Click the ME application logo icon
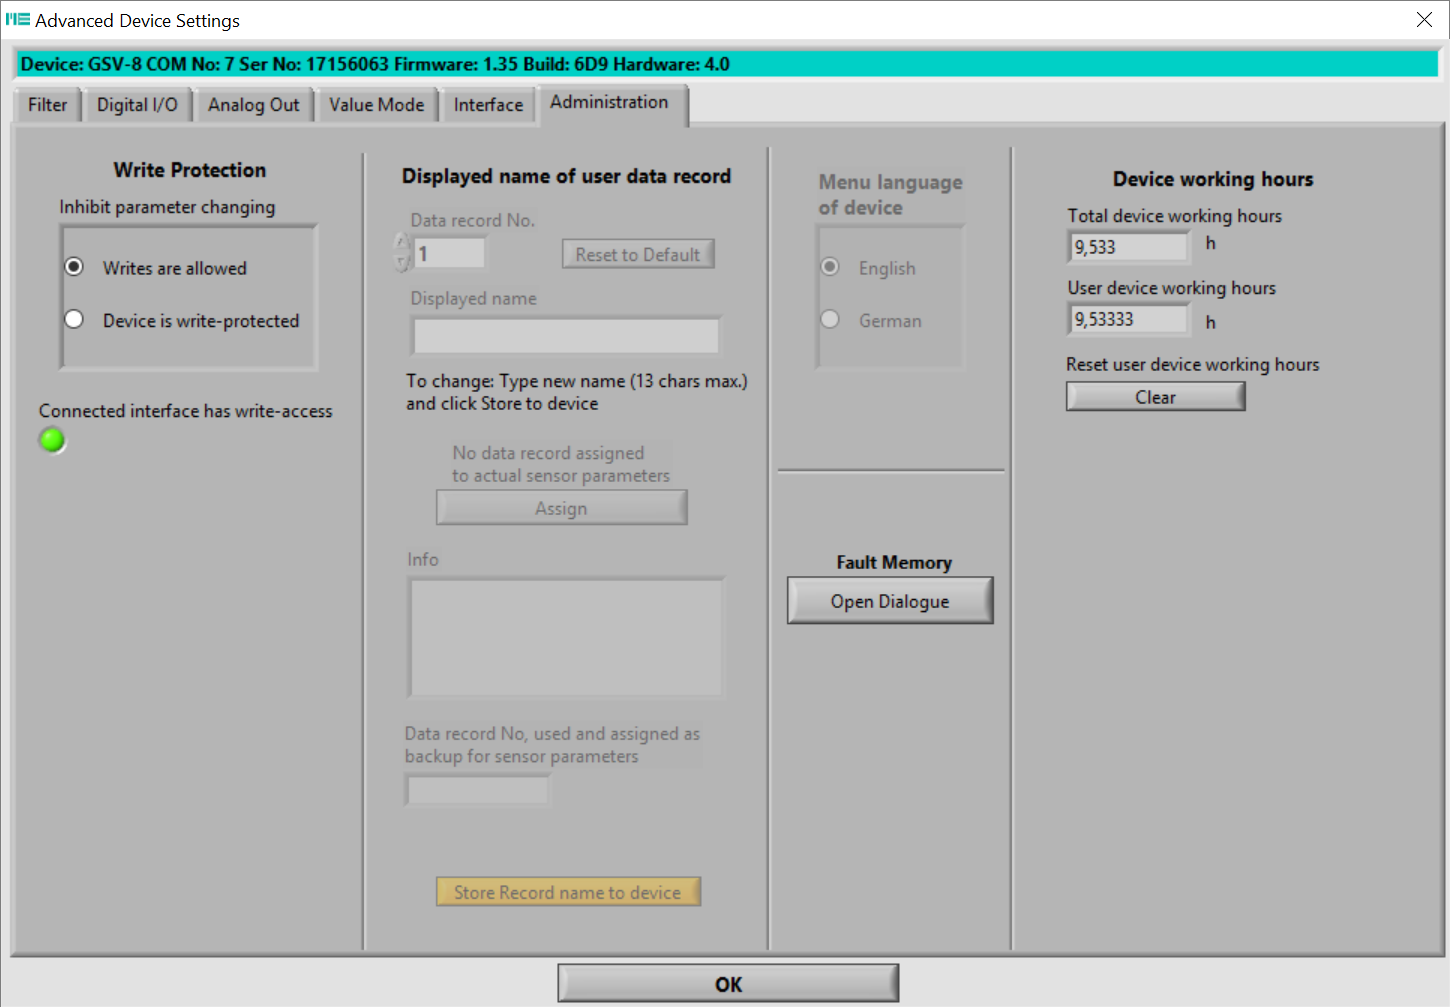Screen dimensions: 1450x1007 [x=18, y=19]
